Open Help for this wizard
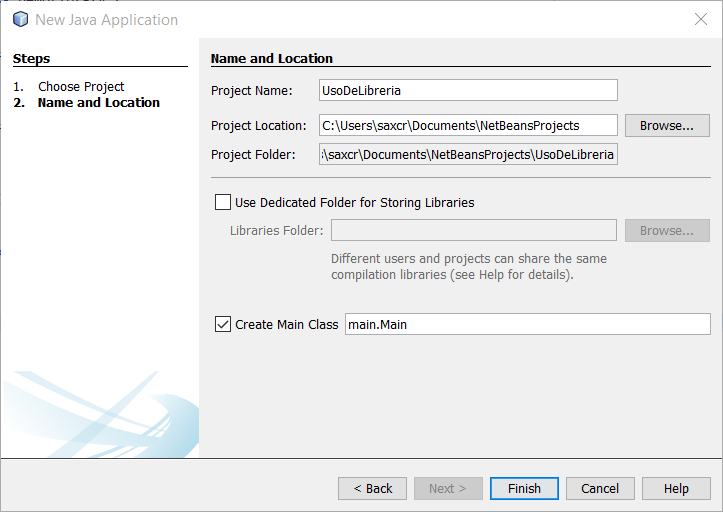 click(x=676, y=488)
